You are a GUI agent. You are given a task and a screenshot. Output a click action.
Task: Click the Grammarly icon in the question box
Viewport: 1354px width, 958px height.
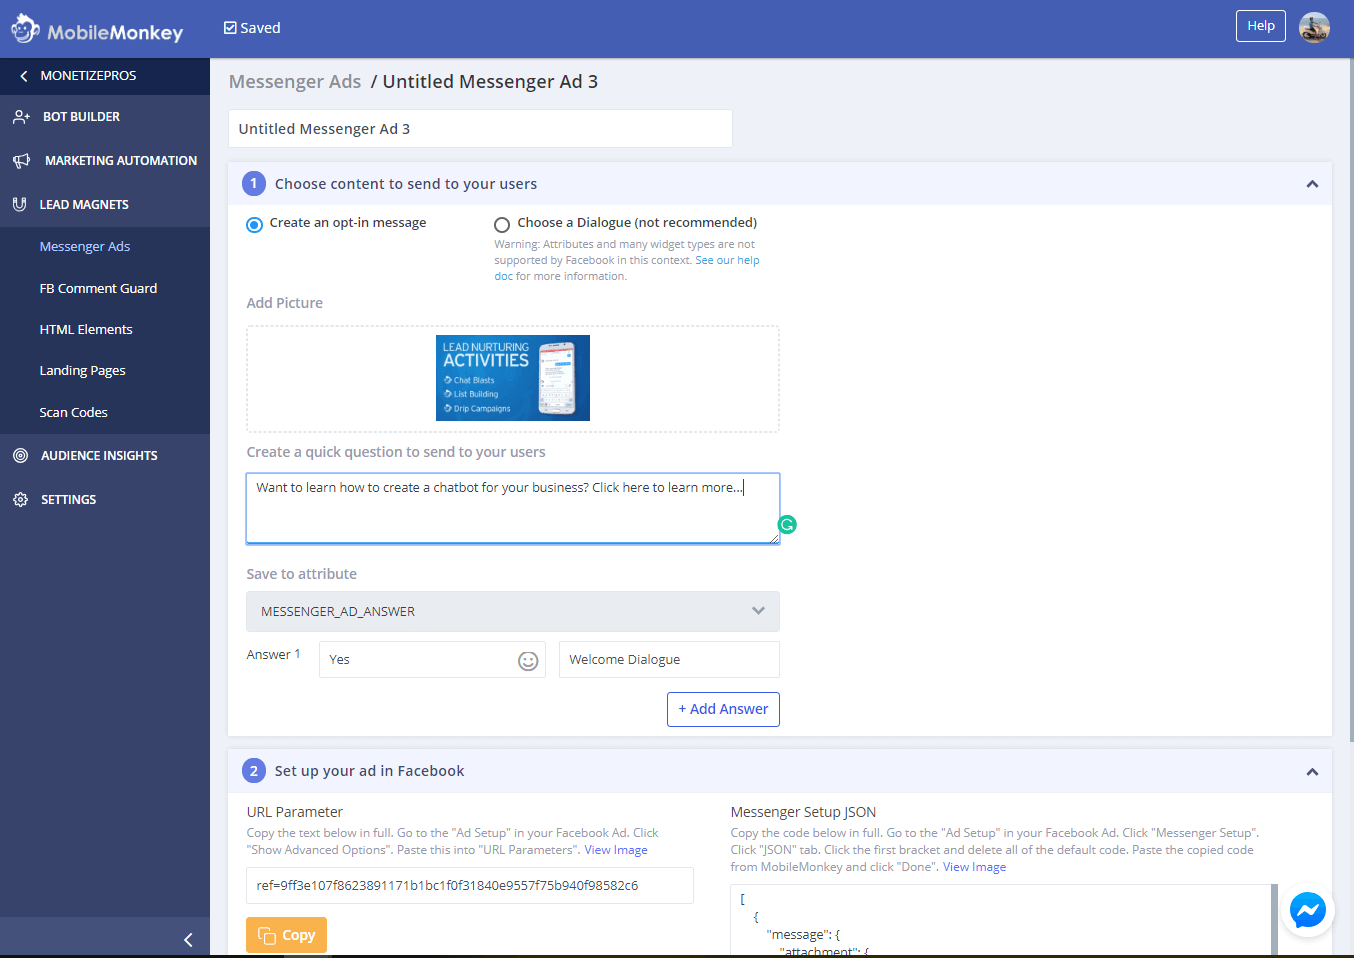coord(787,525)
